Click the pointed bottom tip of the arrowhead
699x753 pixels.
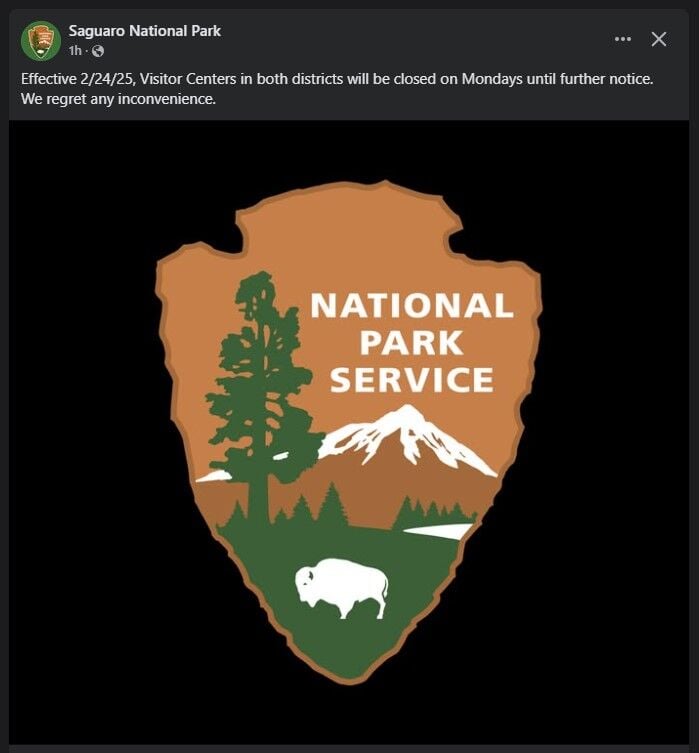[x=350, y=678]
